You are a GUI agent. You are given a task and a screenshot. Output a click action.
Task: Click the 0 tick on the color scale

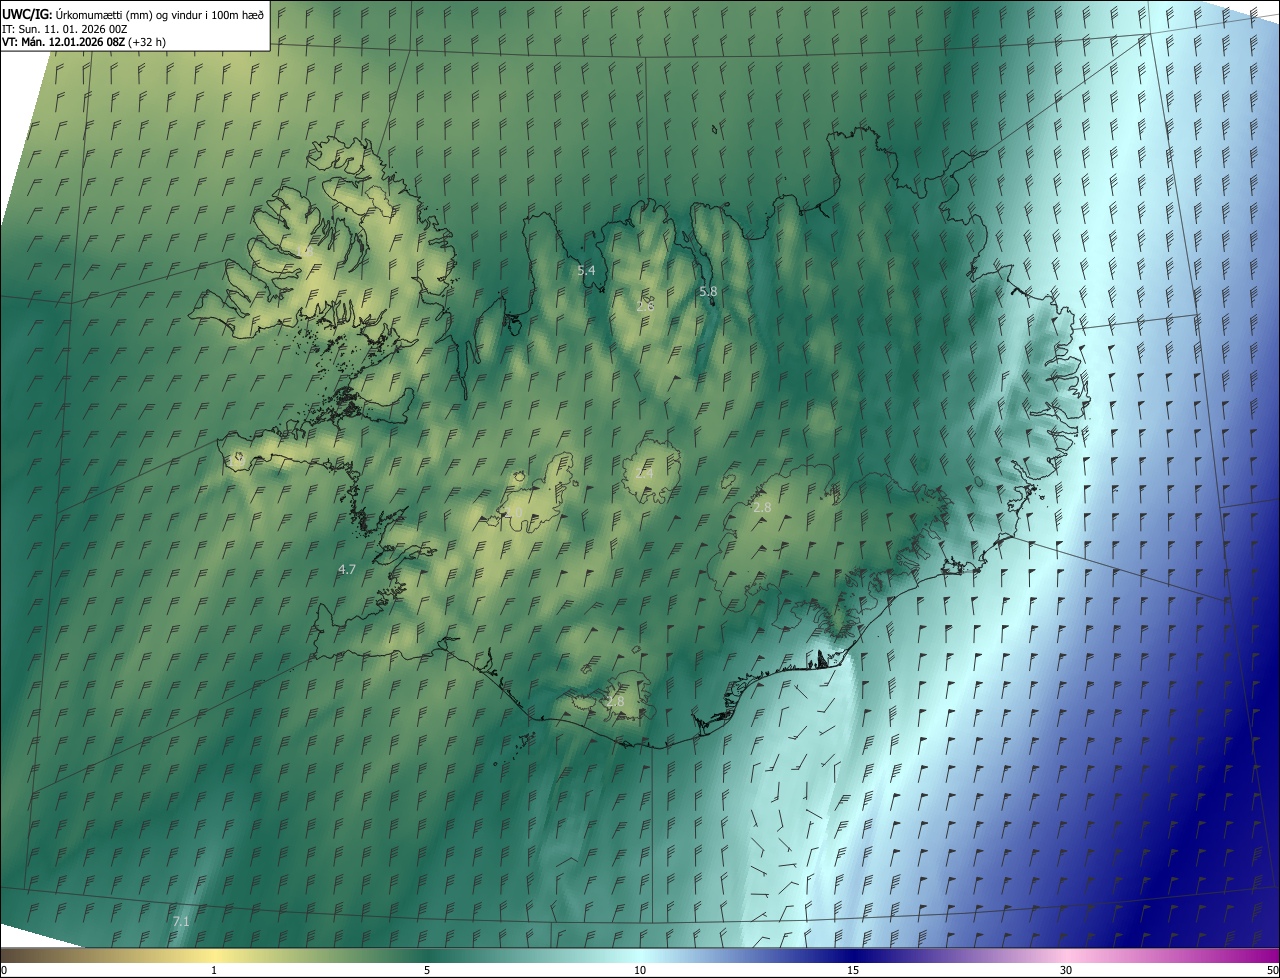[x=4, y=970]
